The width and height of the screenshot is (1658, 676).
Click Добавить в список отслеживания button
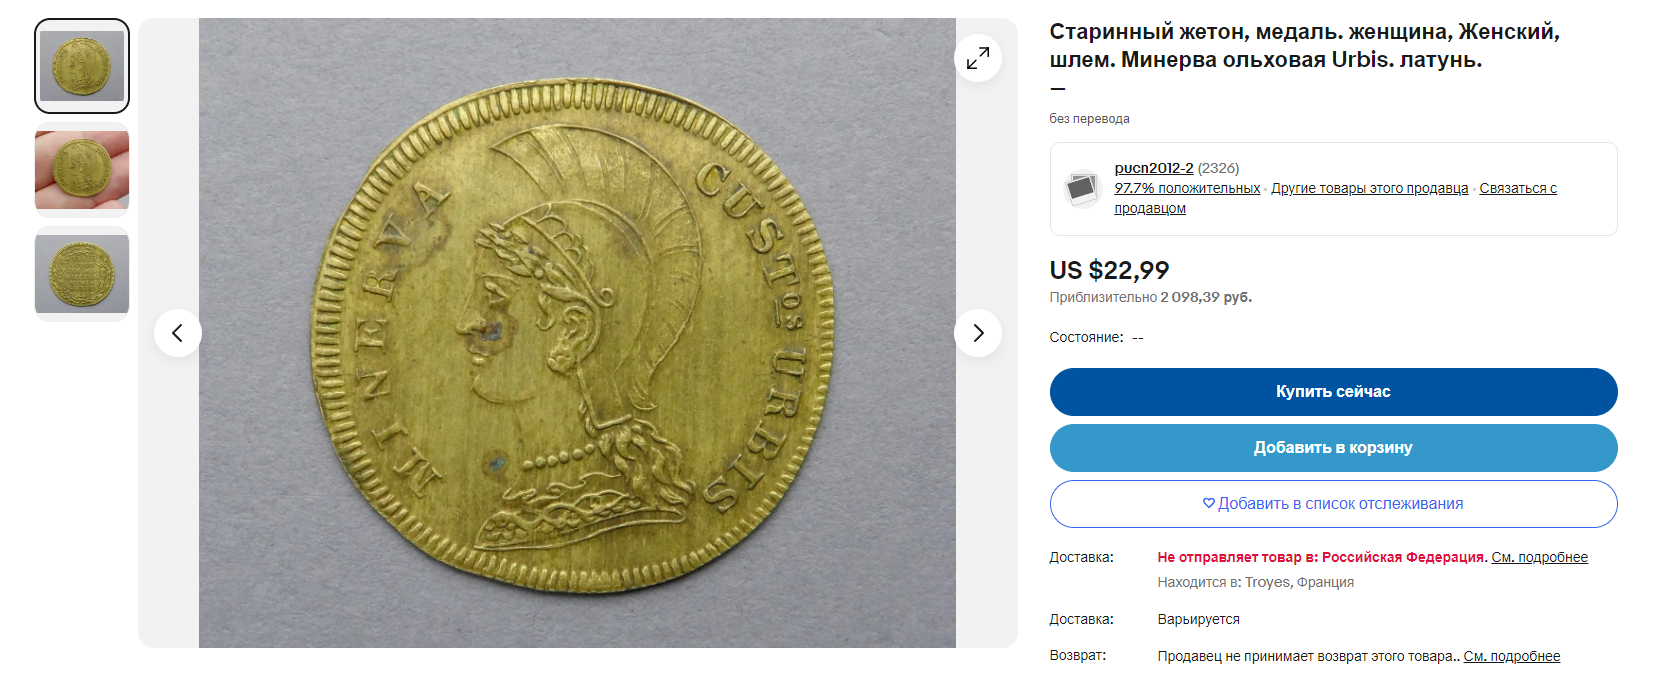click(x=1333, y=504)
